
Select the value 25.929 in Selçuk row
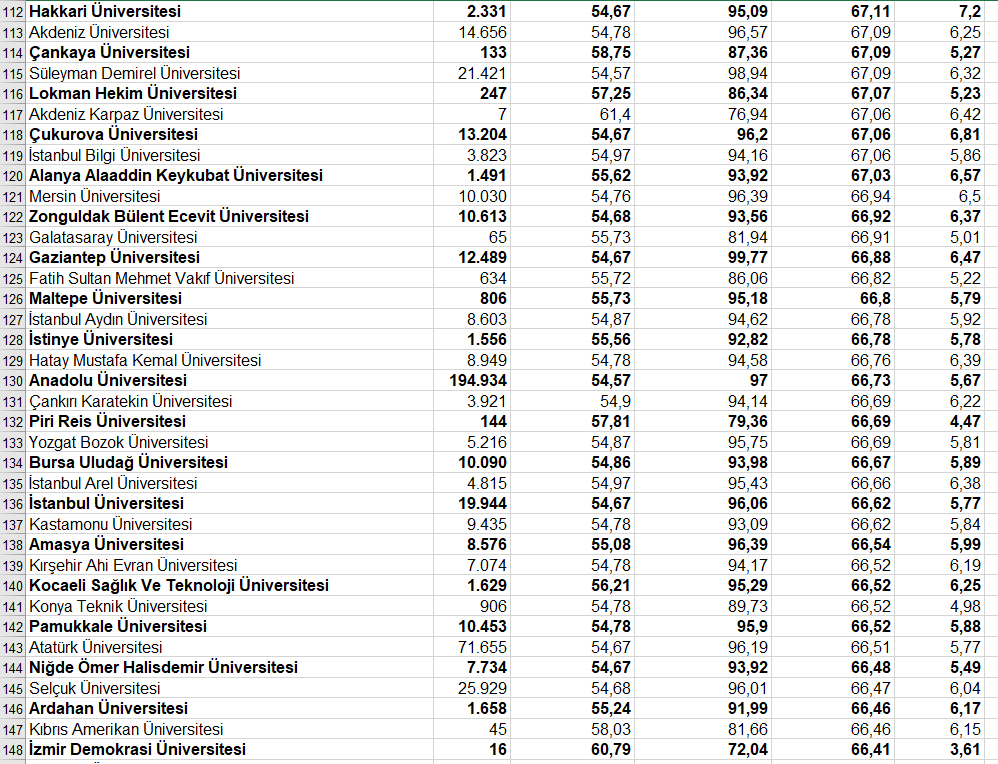[482, 688]
